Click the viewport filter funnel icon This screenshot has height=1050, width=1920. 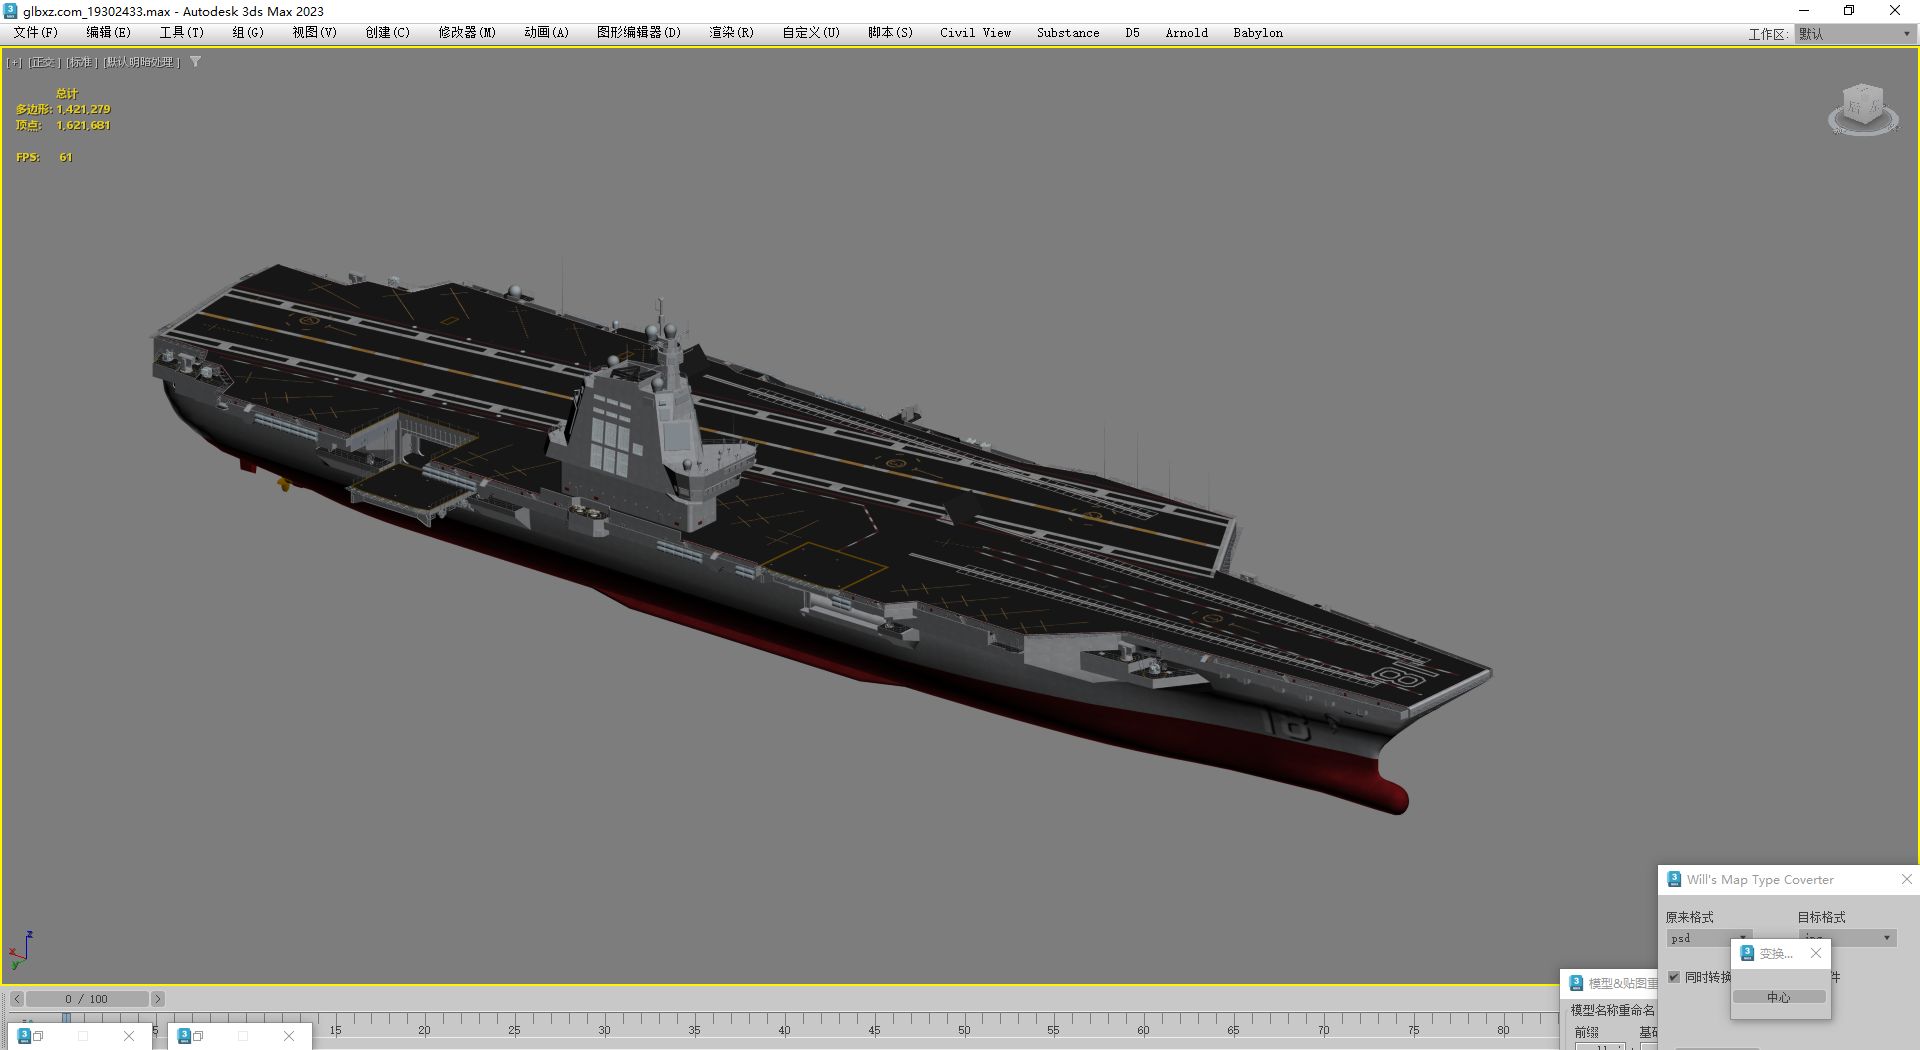point(195,62)
